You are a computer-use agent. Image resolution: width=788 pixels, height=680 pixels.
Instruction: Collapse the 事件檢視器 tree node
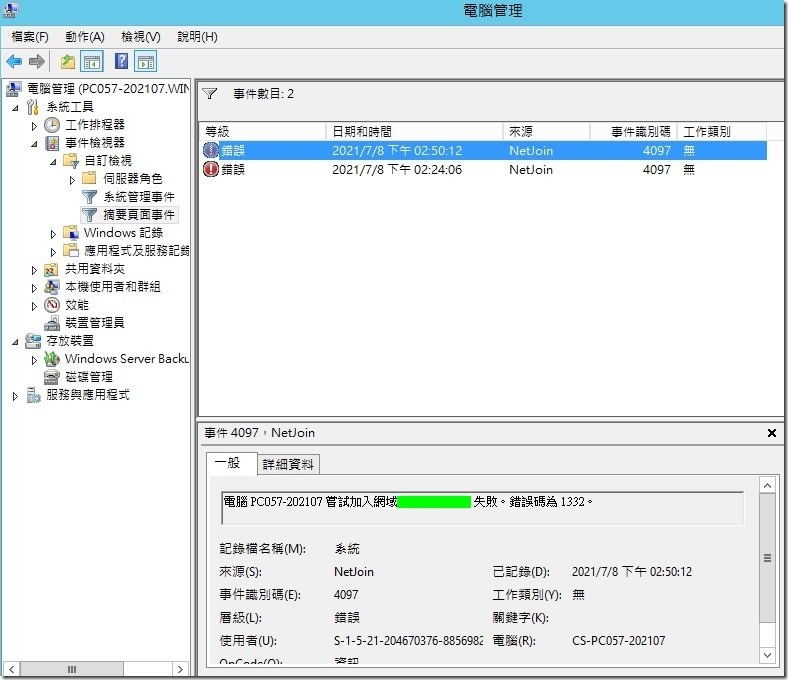pos(34,144)
